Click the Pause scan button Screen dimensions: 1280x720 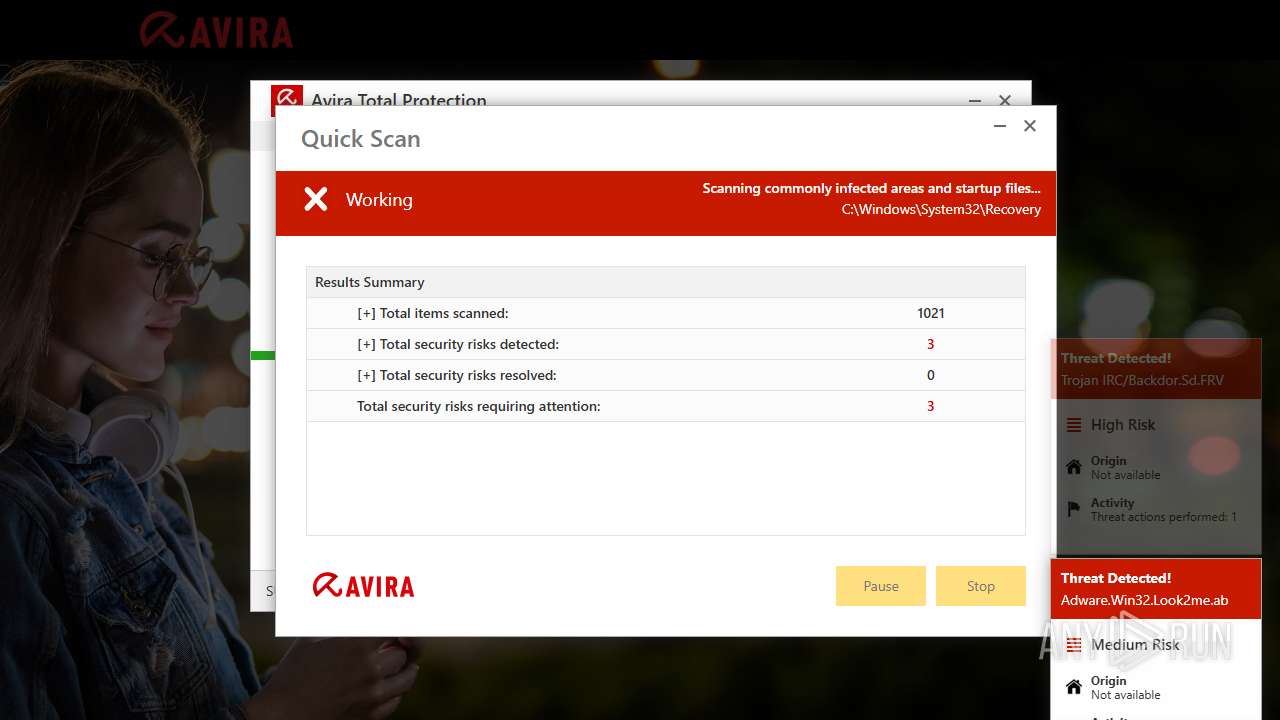[880, 586]
